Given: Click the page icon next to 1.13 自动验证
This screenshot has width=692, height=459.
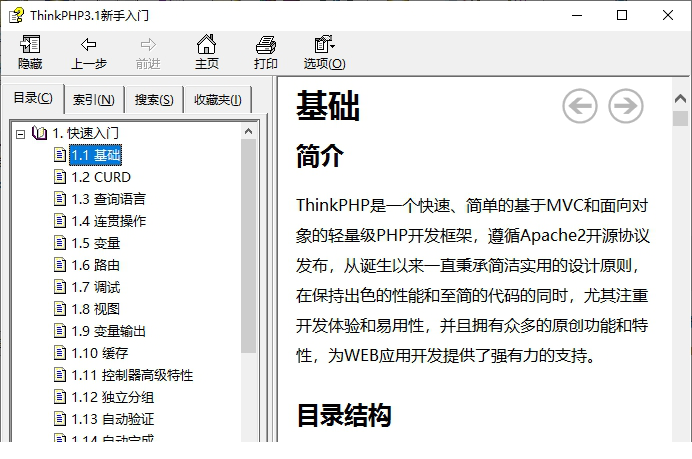Looking at the screenshot, I should pyautogui.click(x=60, y=419).
